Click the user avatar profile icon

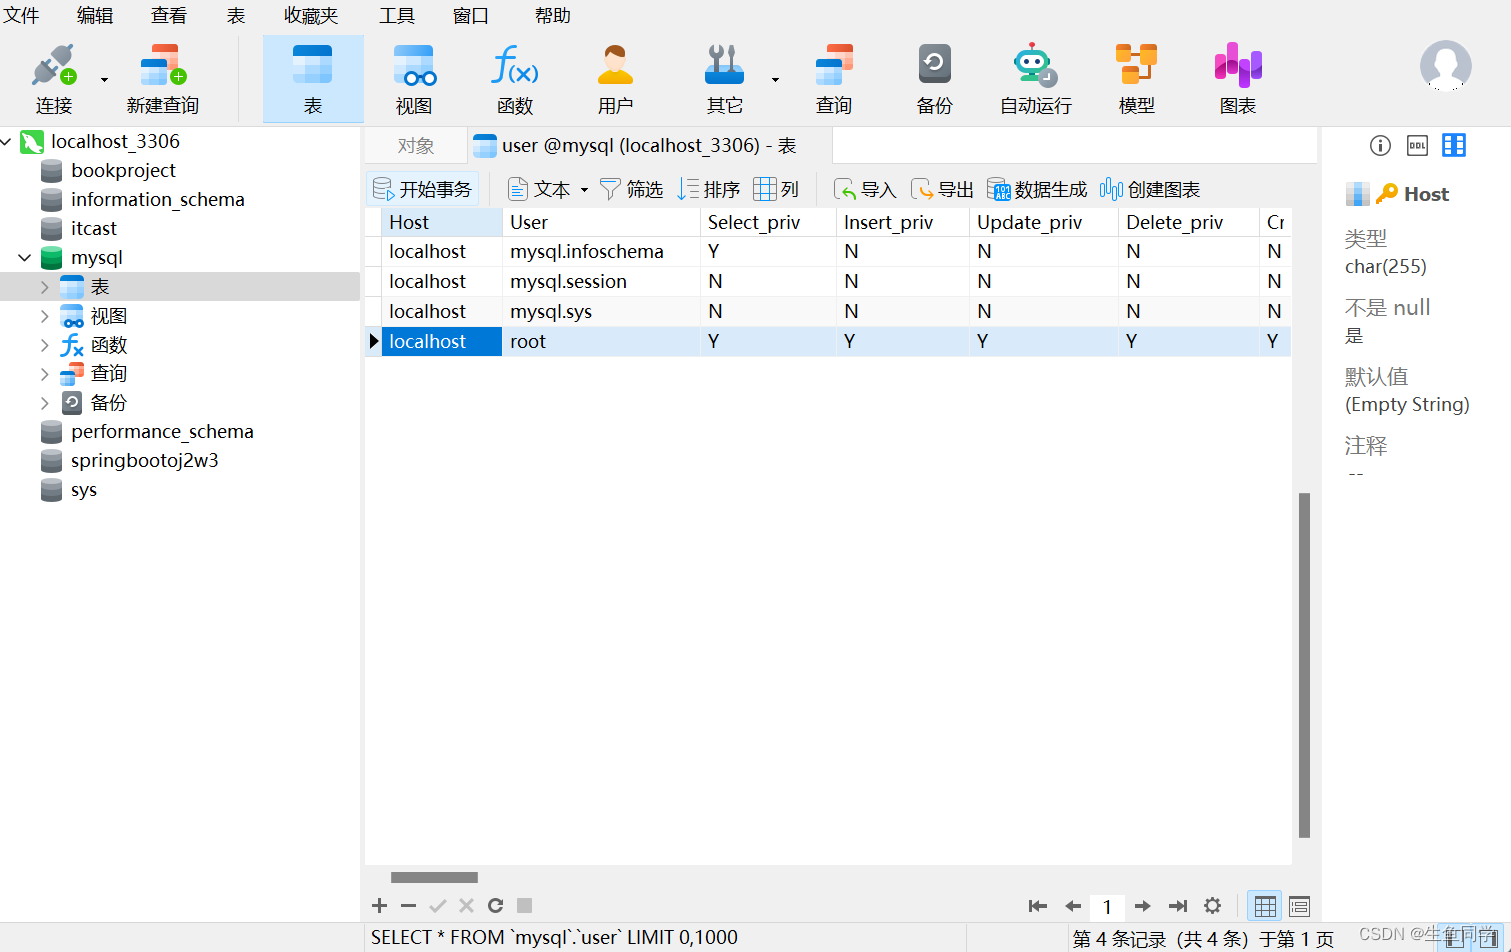pos(1445,66)
